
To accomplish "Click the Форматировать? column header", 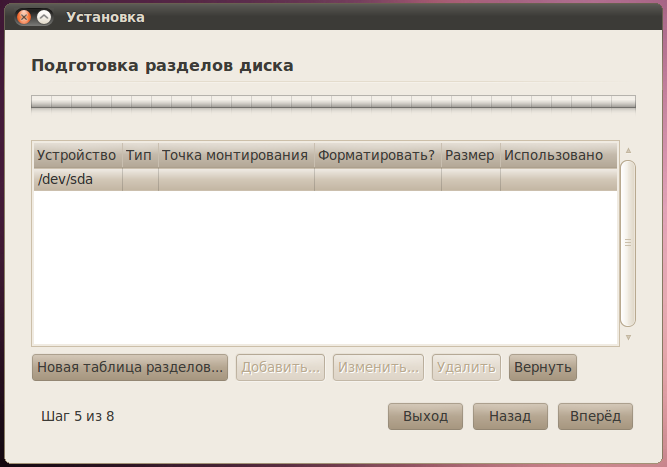I will click(x=378, y=155).
